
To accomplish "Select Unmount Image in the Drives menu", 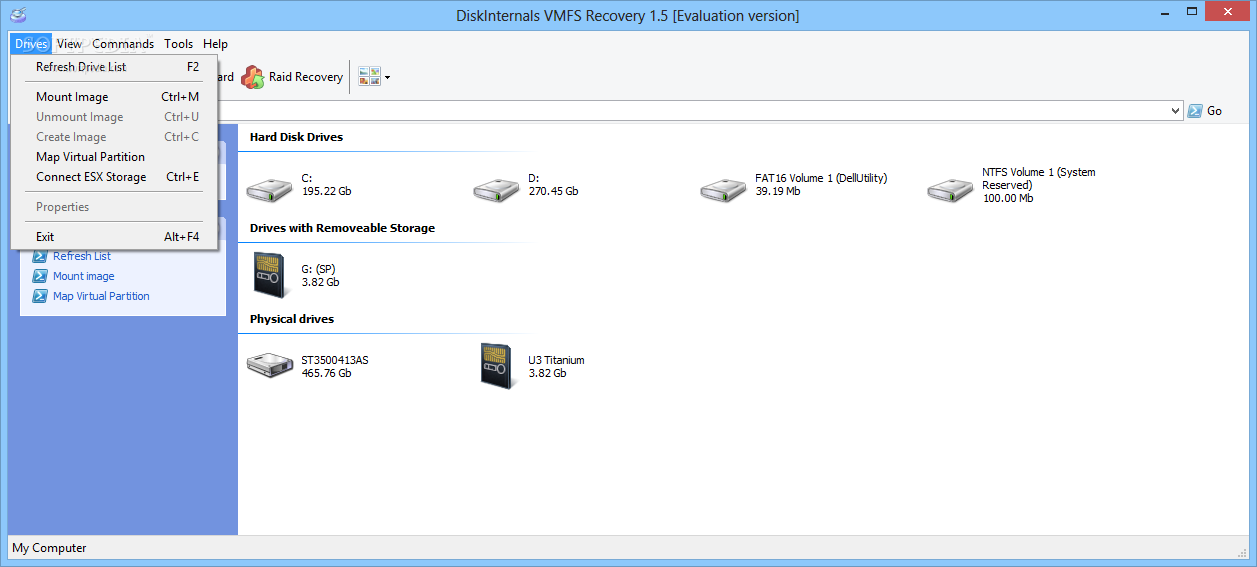I will click(x=114, y=117).
